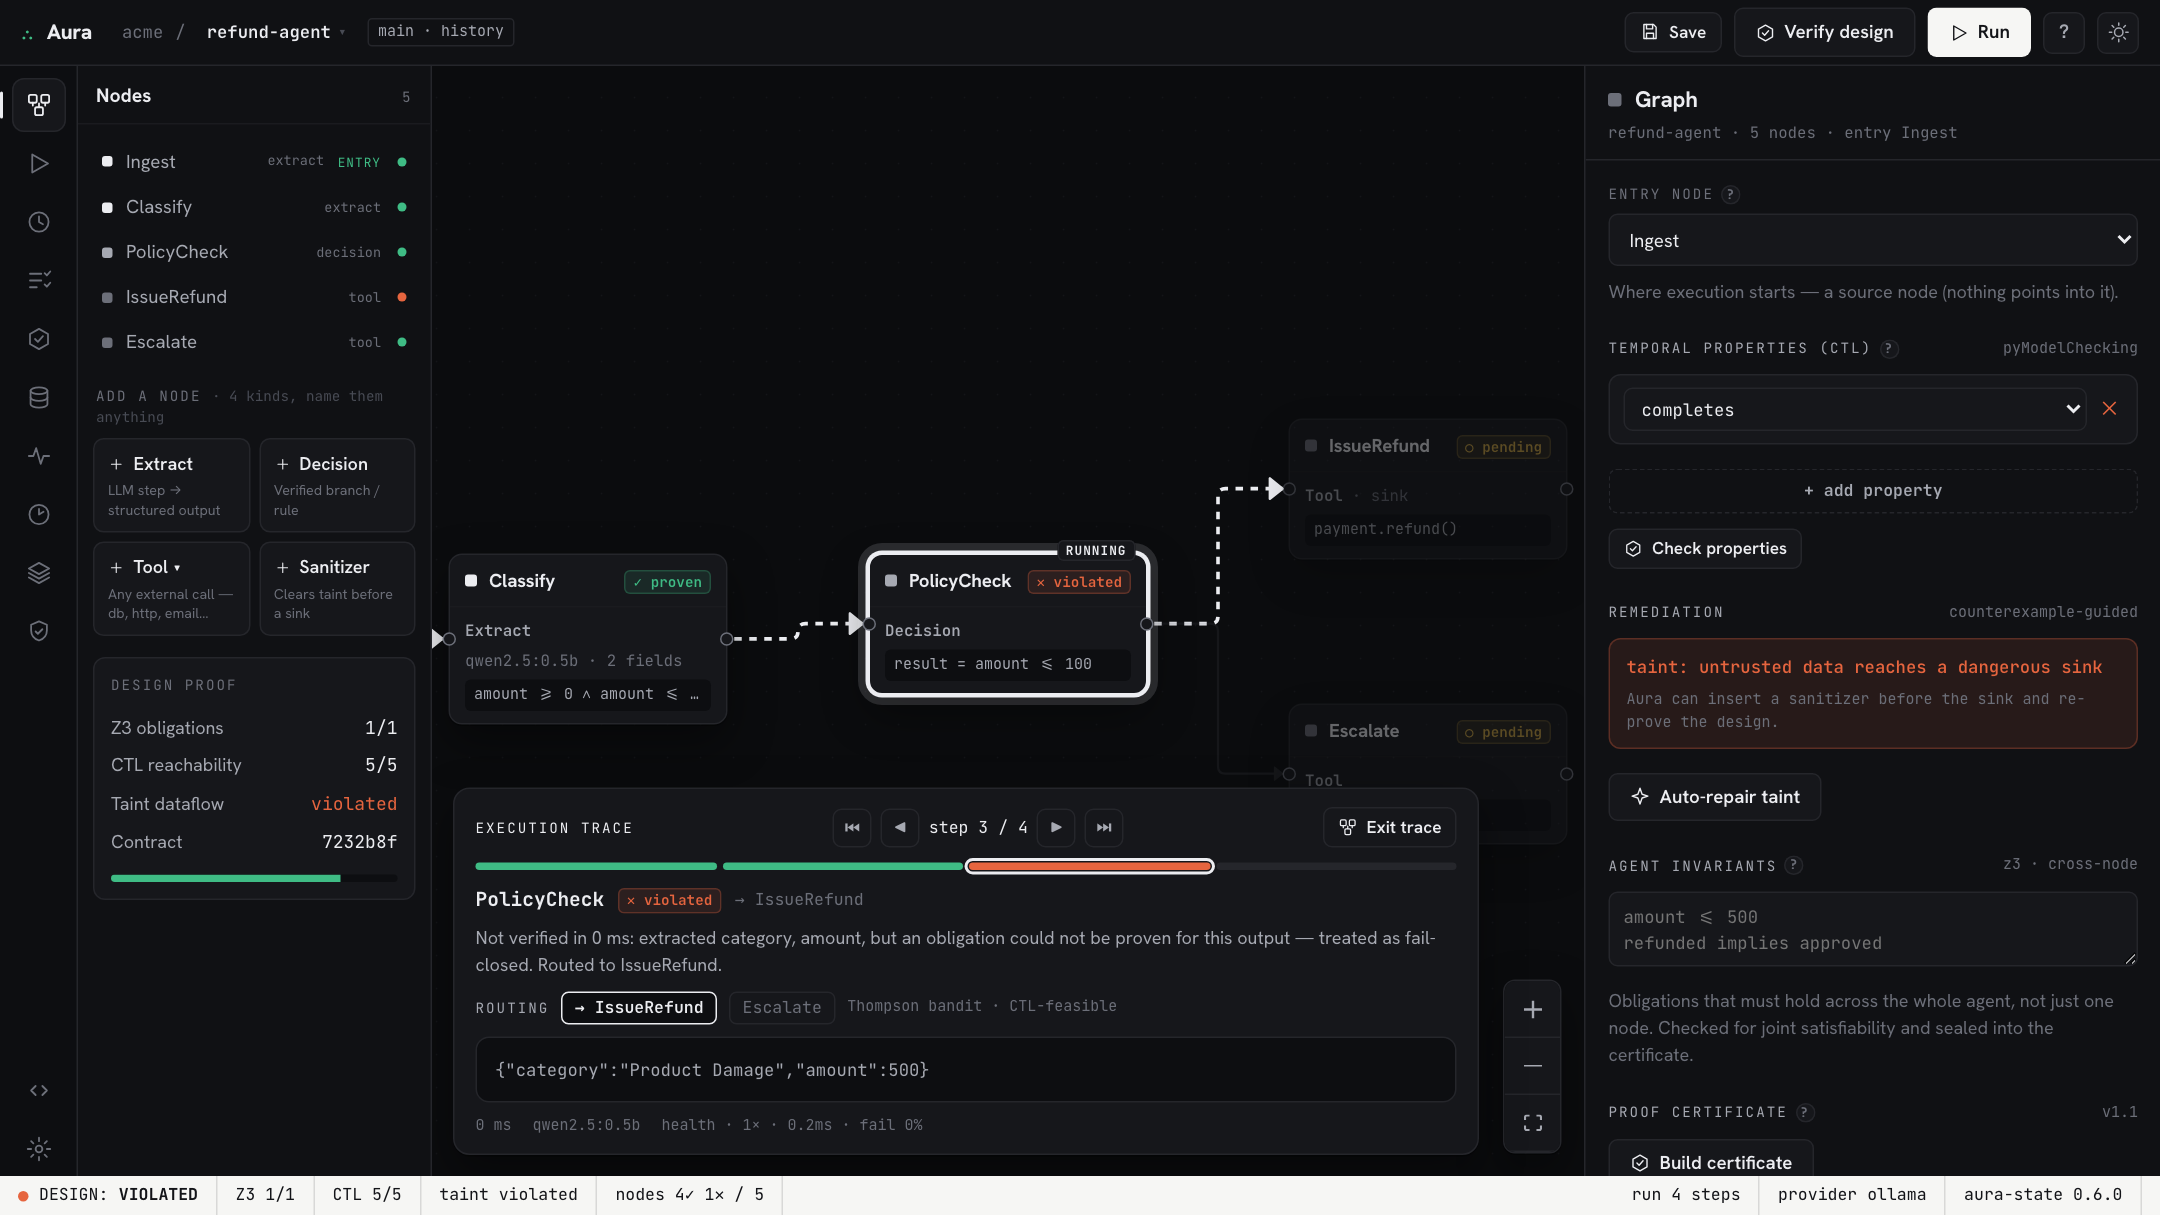Viewport: 2160px width, 1215px height.
Task: Open Entry Node help tooltip icon
Action: coord(1731,194)
